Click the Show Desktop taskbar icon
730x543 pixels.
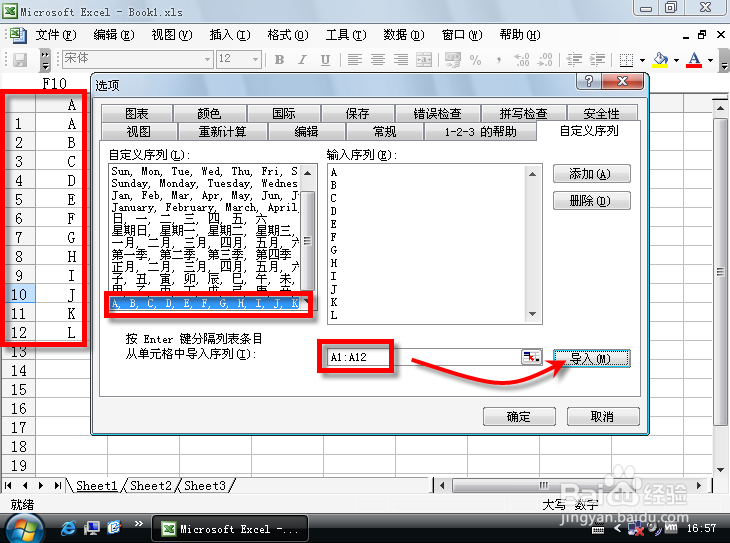coord(92,528)
